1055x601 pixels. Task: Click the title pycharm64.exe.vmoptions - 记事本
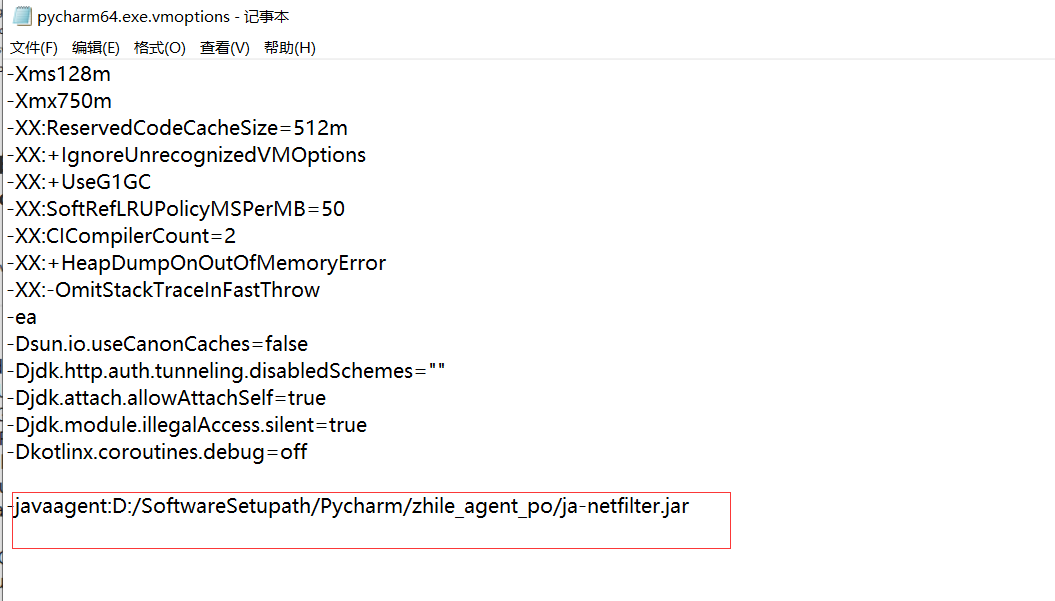163,16
